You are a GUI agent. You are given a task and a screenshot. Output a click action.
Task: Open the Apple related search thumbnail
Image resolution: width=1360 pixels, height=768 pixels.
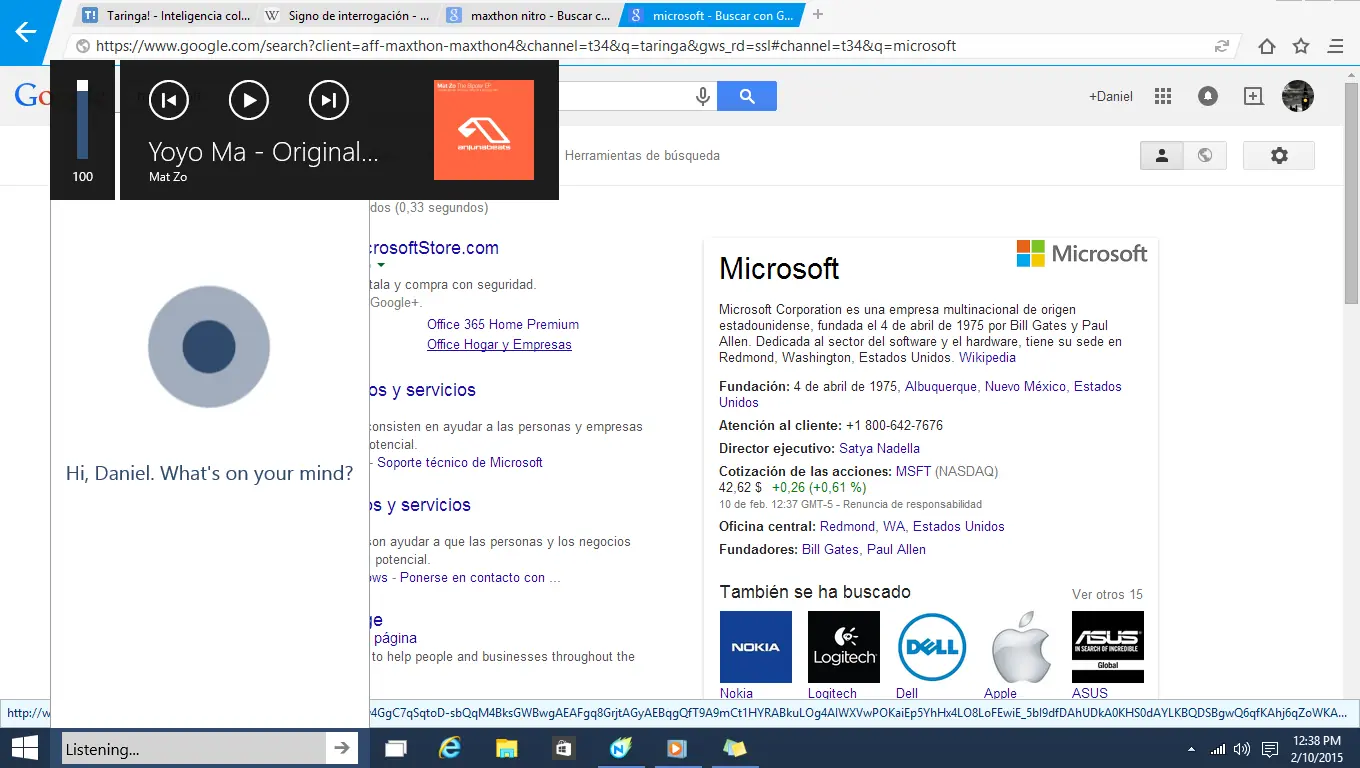[x=1020, y=647]
